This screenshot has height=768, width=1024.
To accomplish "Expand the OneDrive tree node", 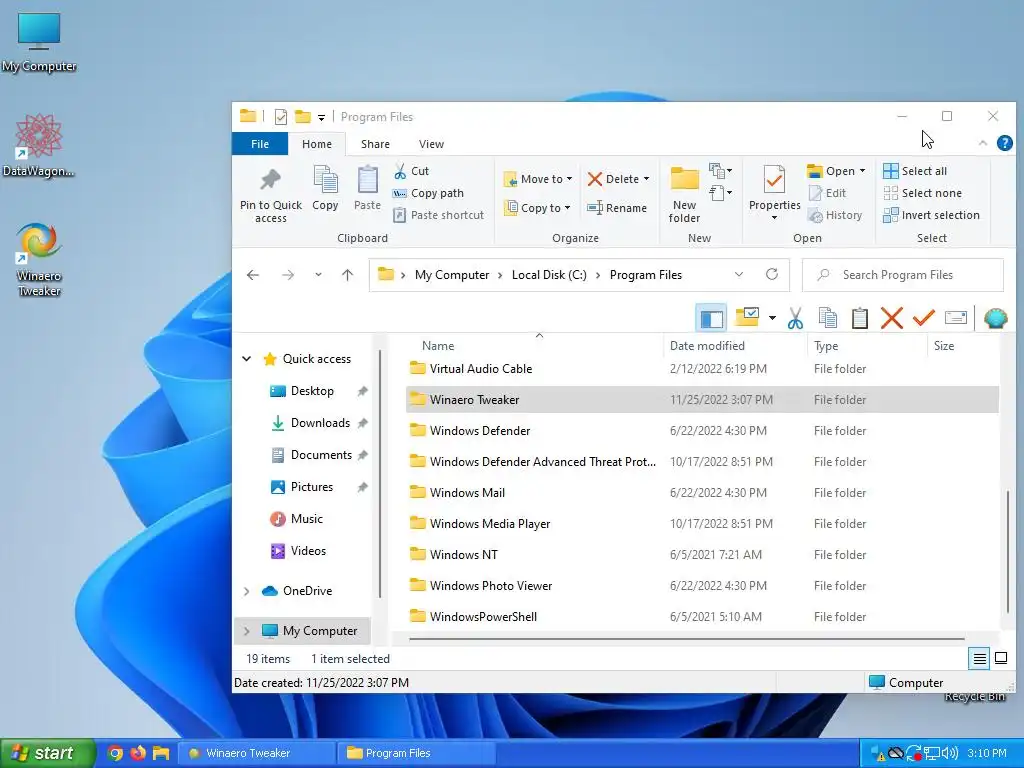I will pos(247,591).
